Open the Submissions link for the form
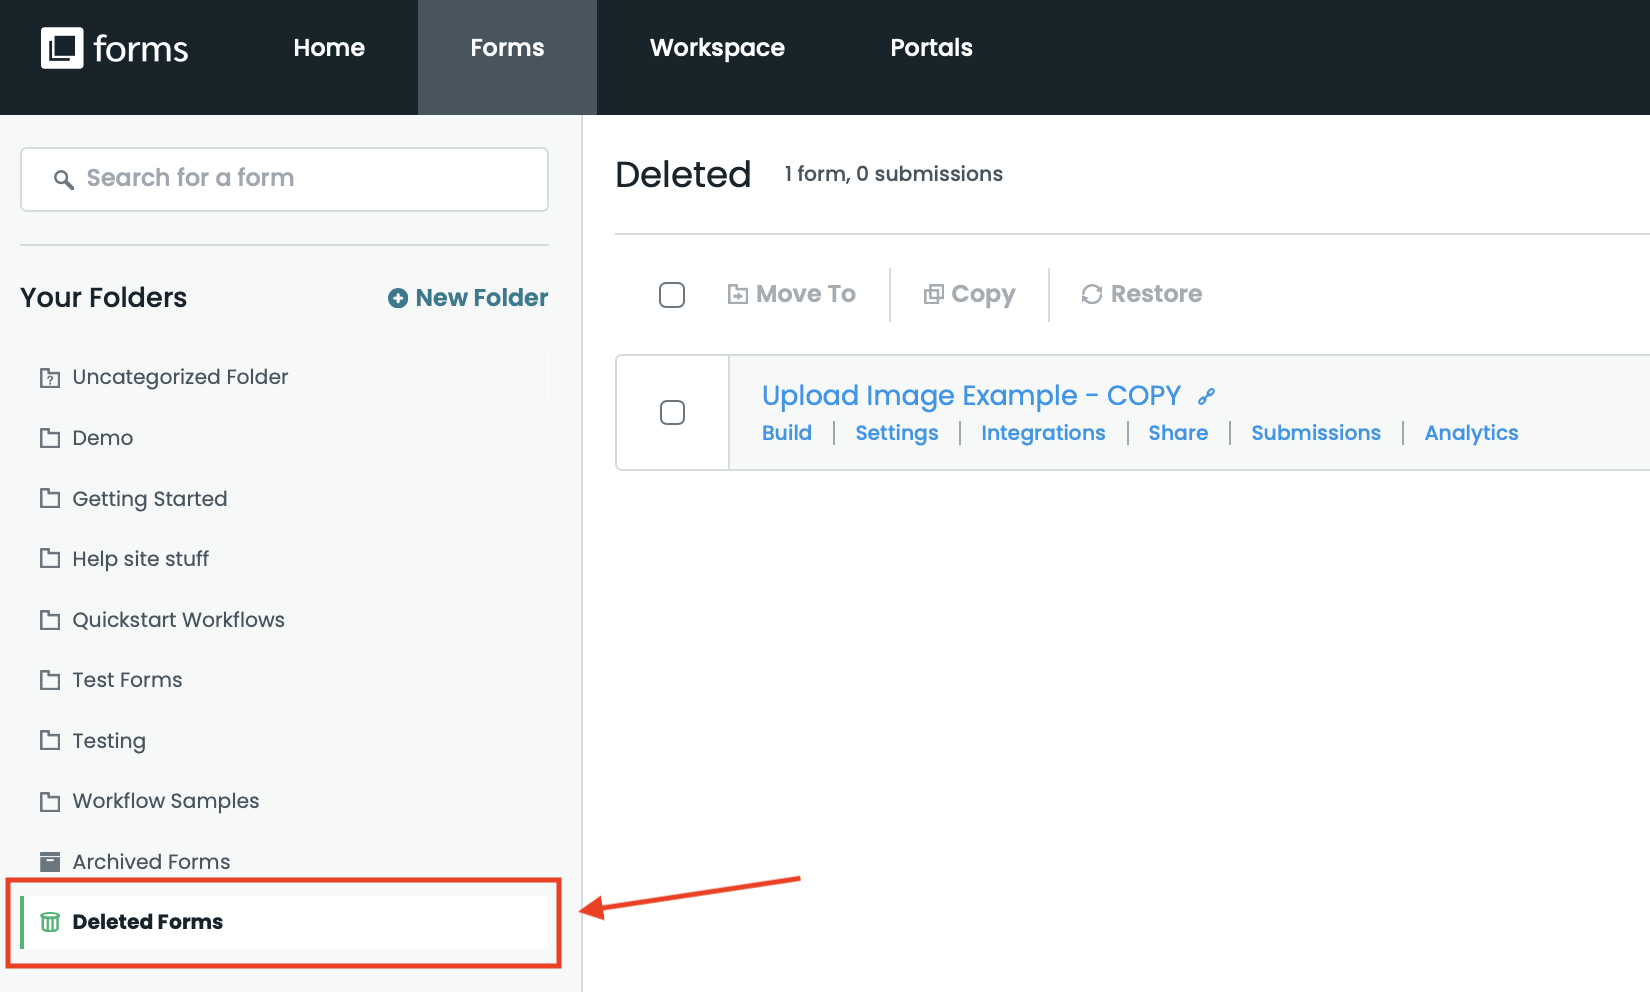1650x992 pixels. coord(1315,433)
